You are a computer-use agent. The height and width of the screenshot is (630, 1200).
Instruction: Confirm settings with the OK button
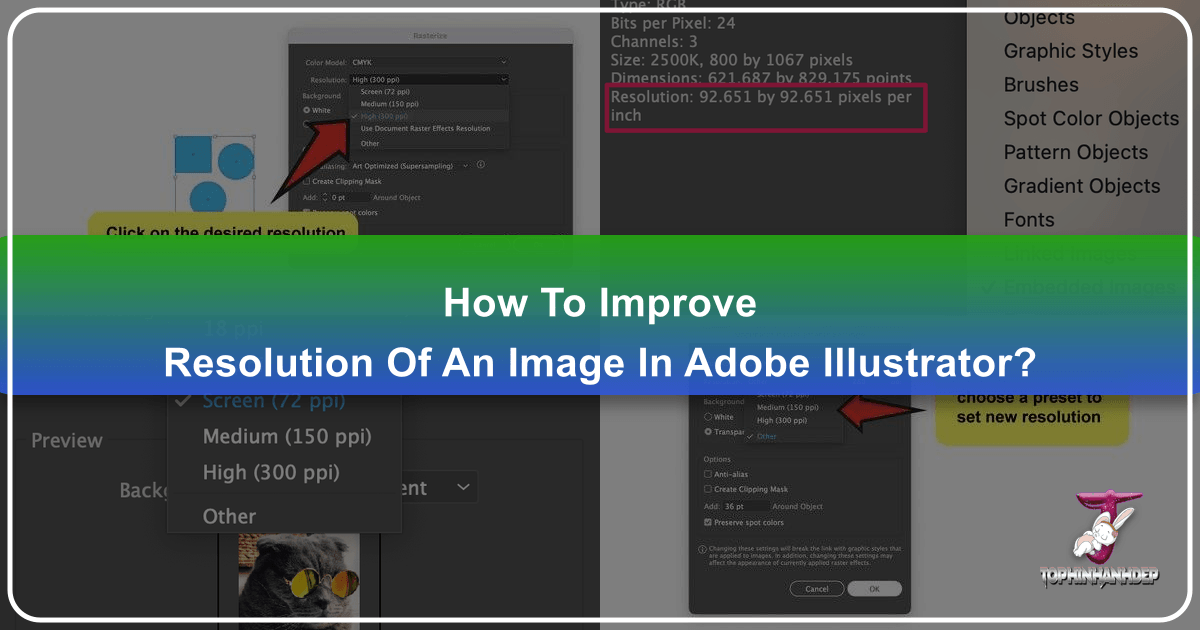[875, 589]
